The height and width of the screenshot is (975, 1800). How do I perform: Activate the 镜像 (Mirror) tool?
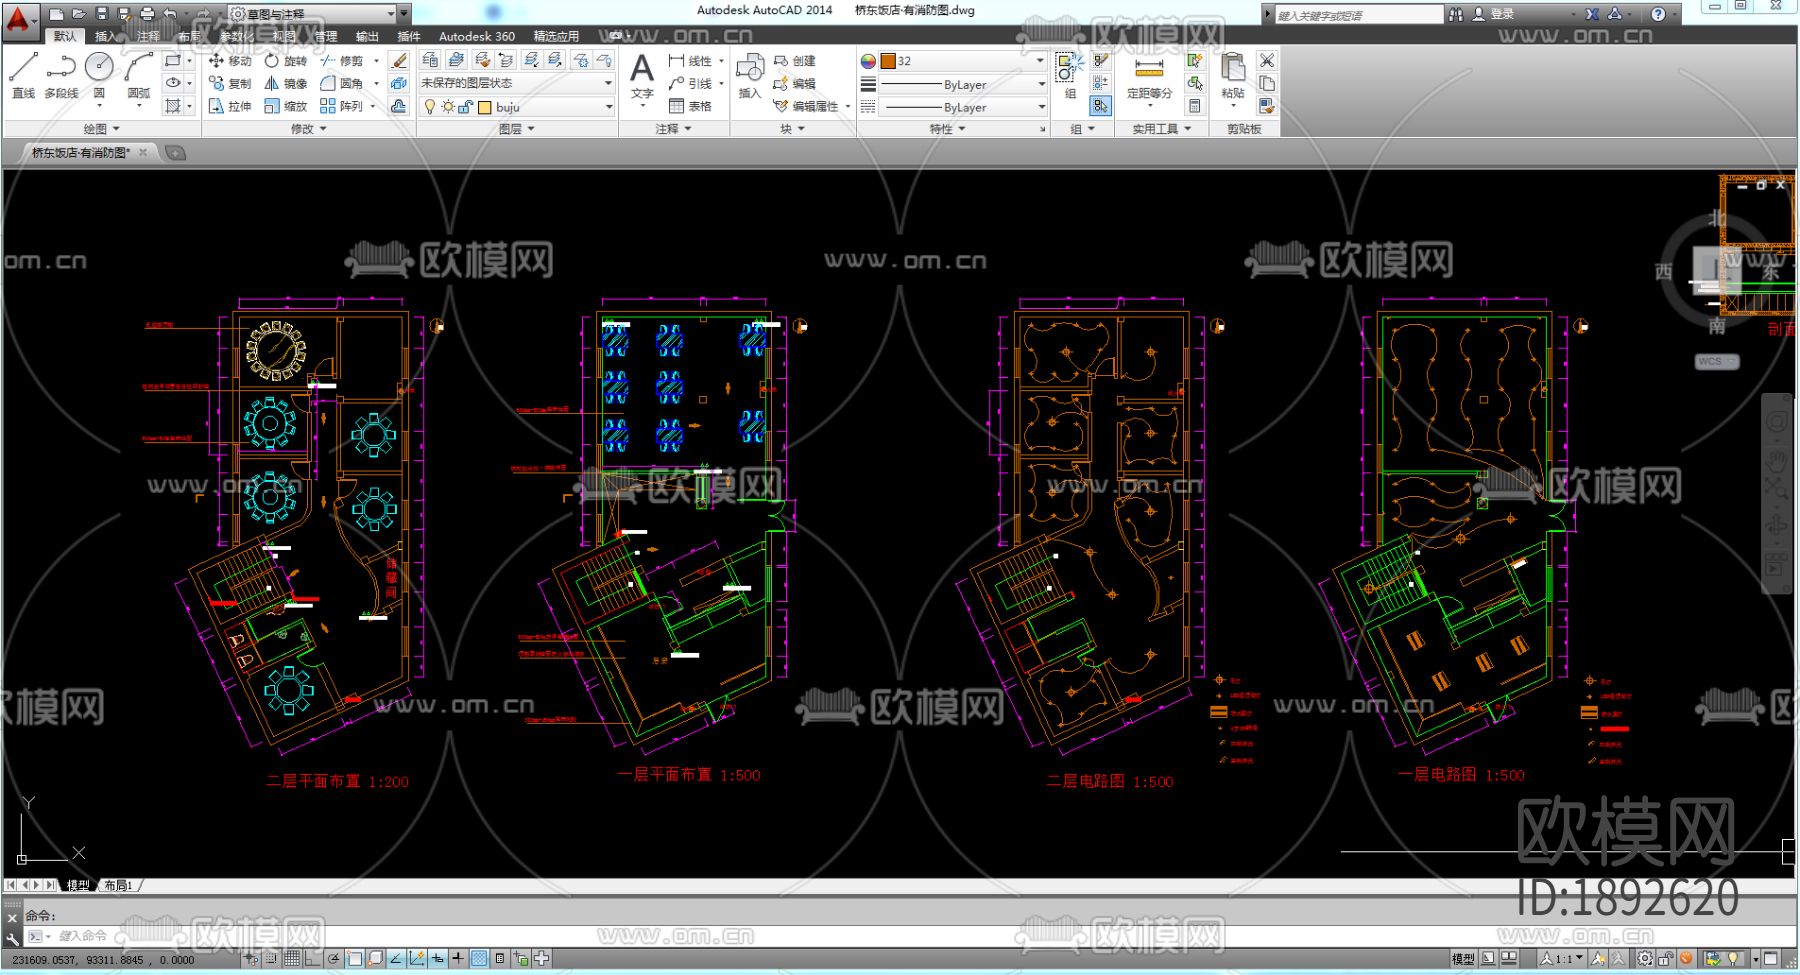(x=285, y=84)
